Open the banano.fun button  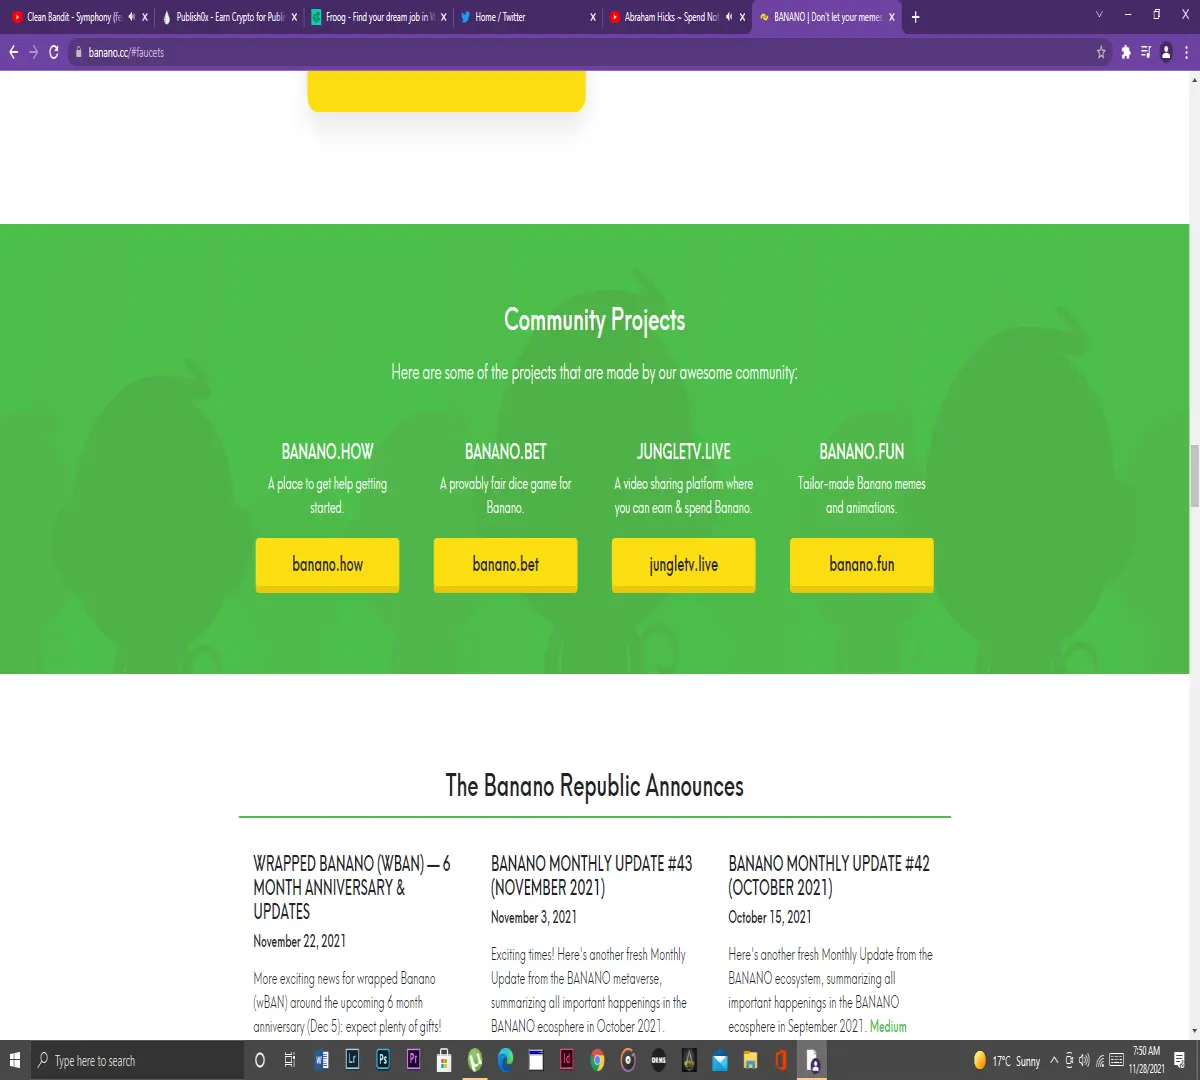pos(861,565)
